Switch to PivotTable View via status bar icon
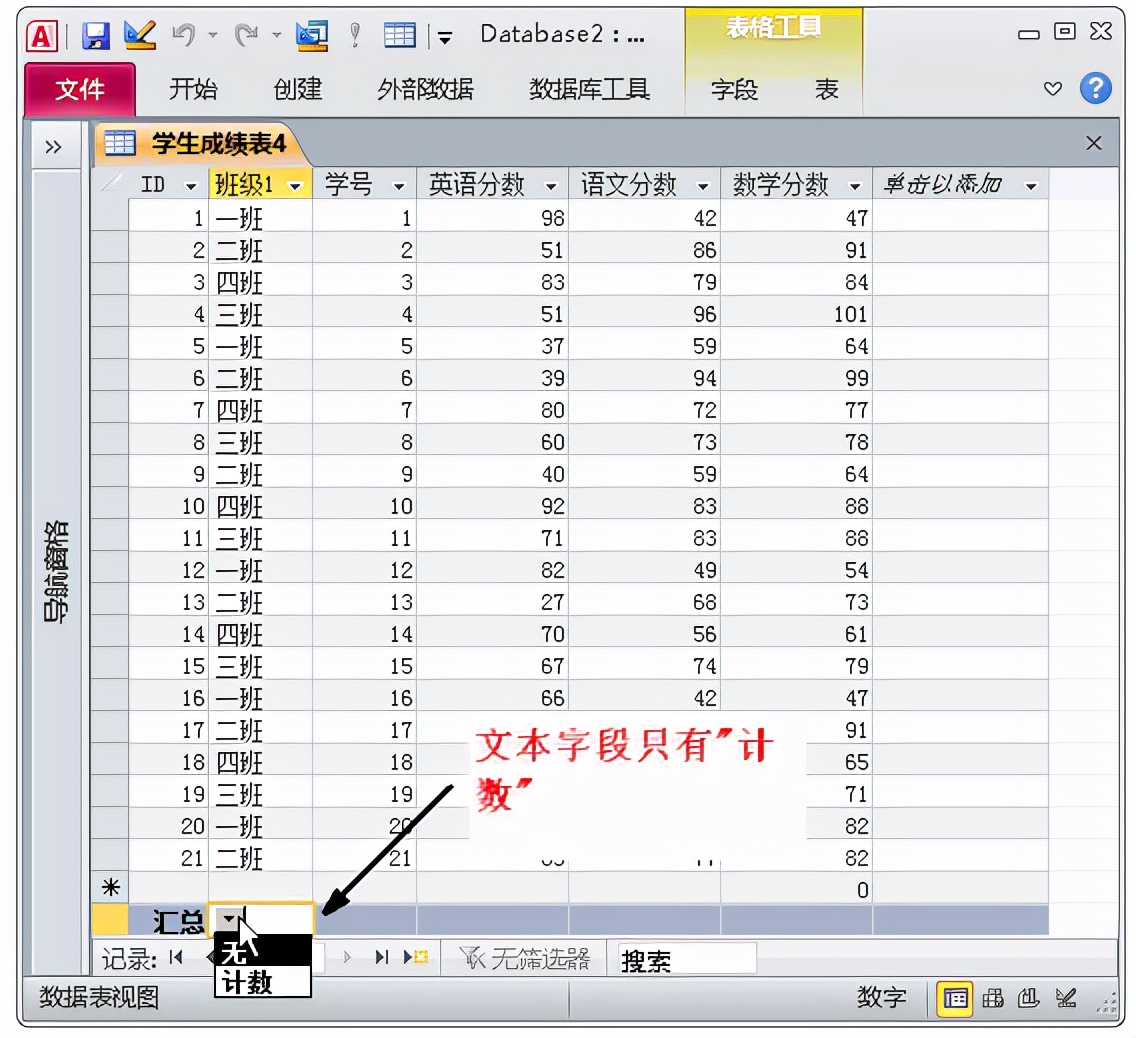Screen dimensions: 1136x1038 [x=995, y=997]
